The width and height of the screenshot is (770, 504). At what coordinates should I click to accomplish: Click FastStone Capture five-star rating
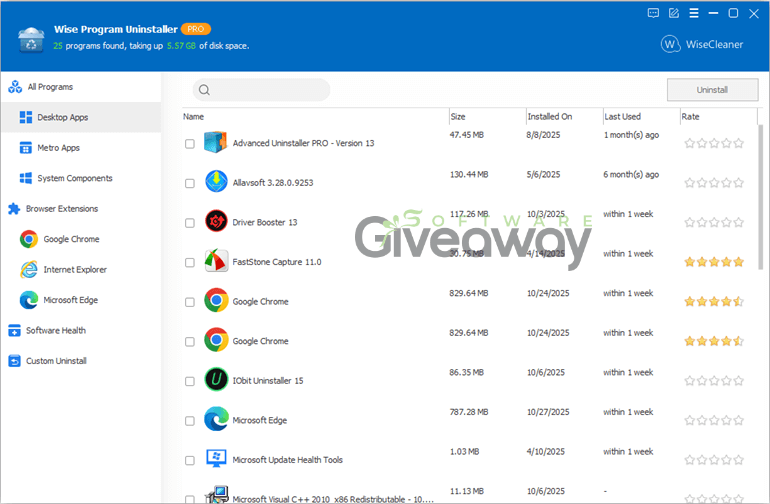coord(714,262)
